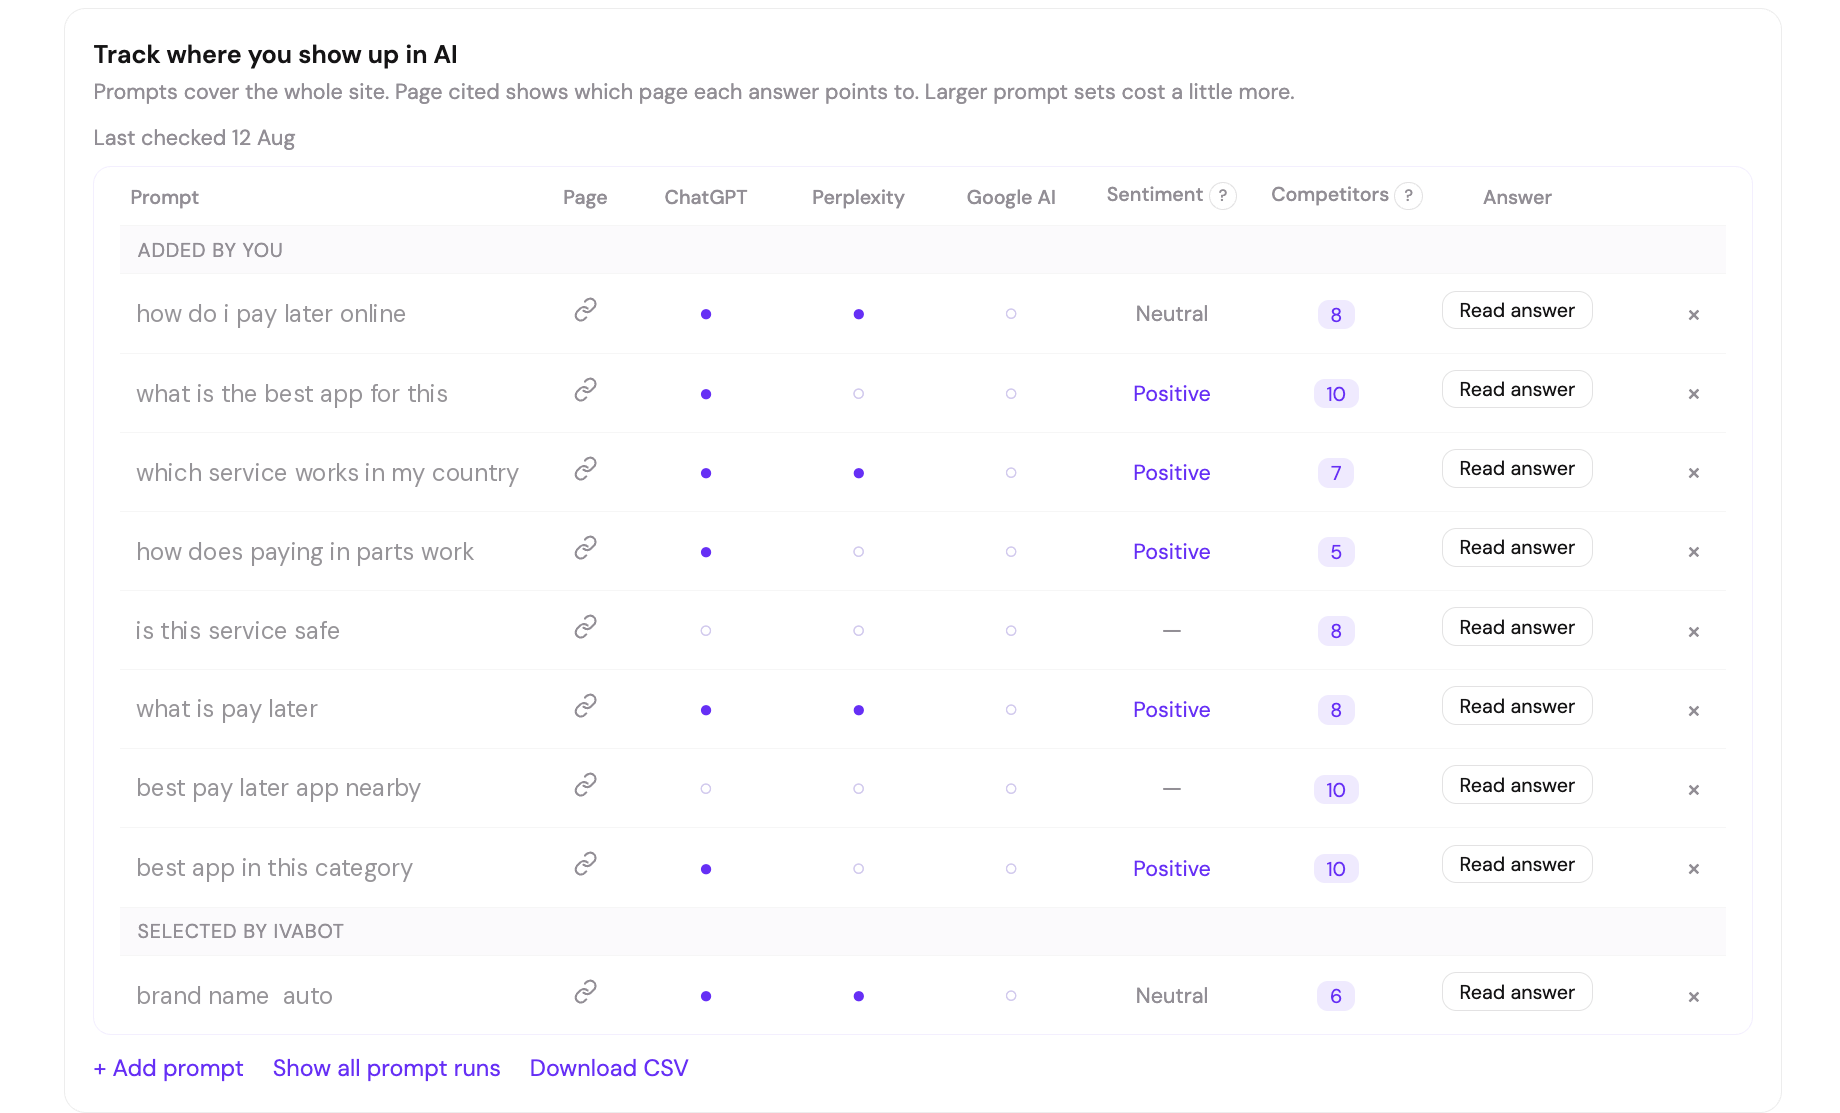1840x1113 pixels.
Task: Open page link for 'is this service safe'
Action: click(585, 626)
